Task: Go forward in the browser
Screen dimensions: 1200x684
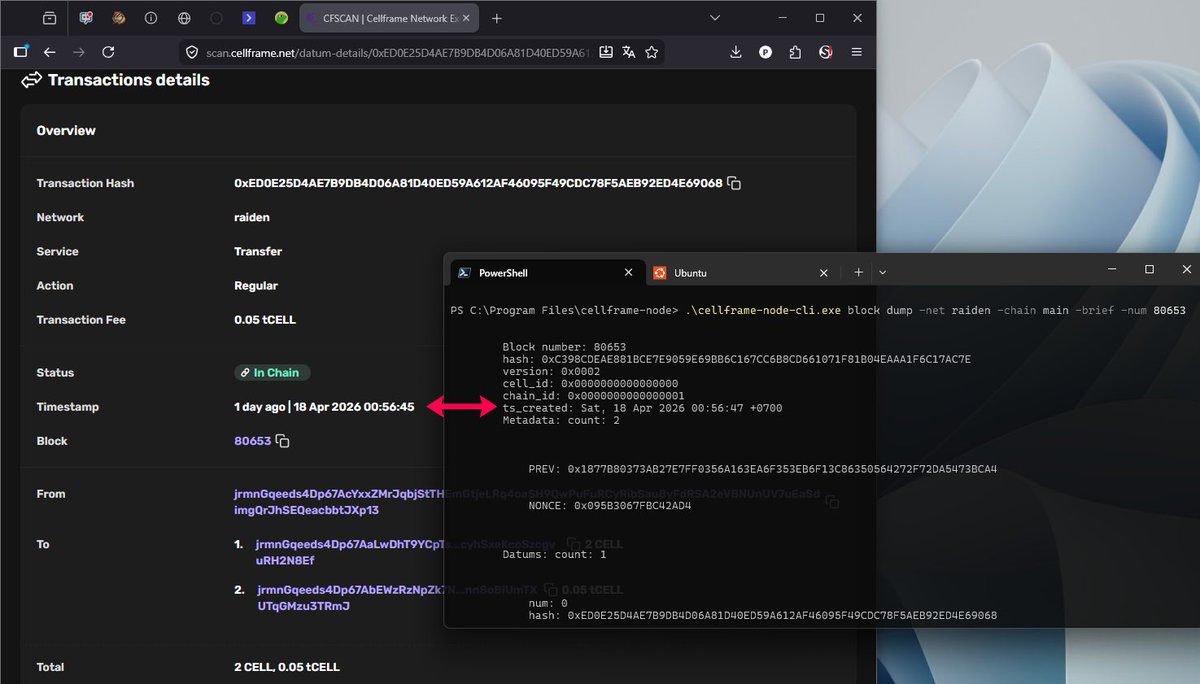Action: 79,52
